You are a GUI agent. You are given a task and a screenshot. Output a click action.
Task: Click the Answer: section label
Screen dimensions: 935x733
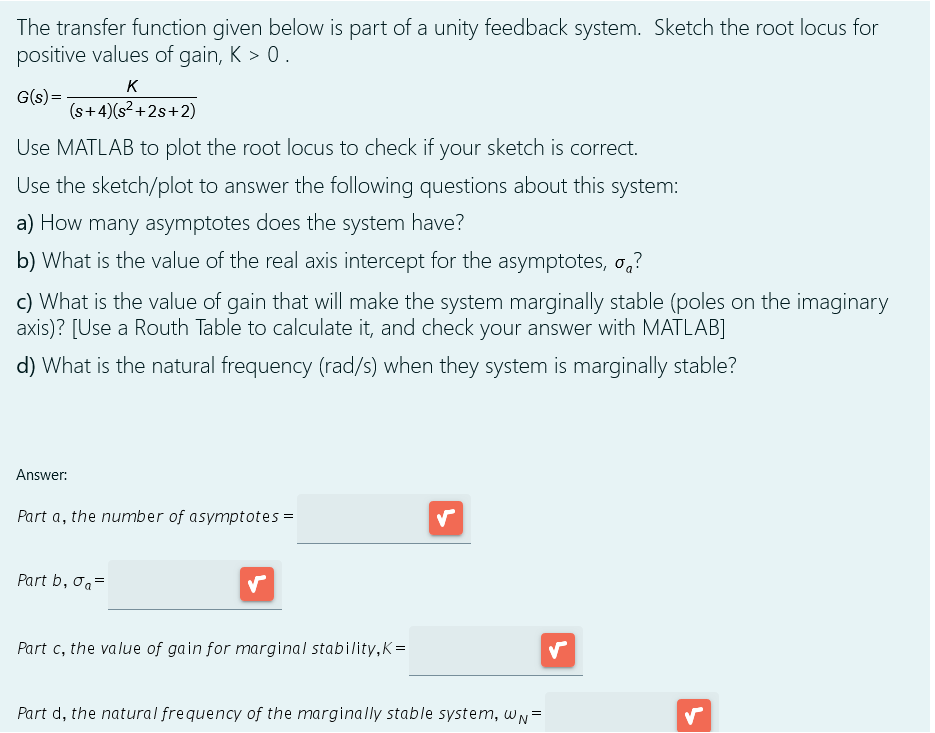point(41,474)
